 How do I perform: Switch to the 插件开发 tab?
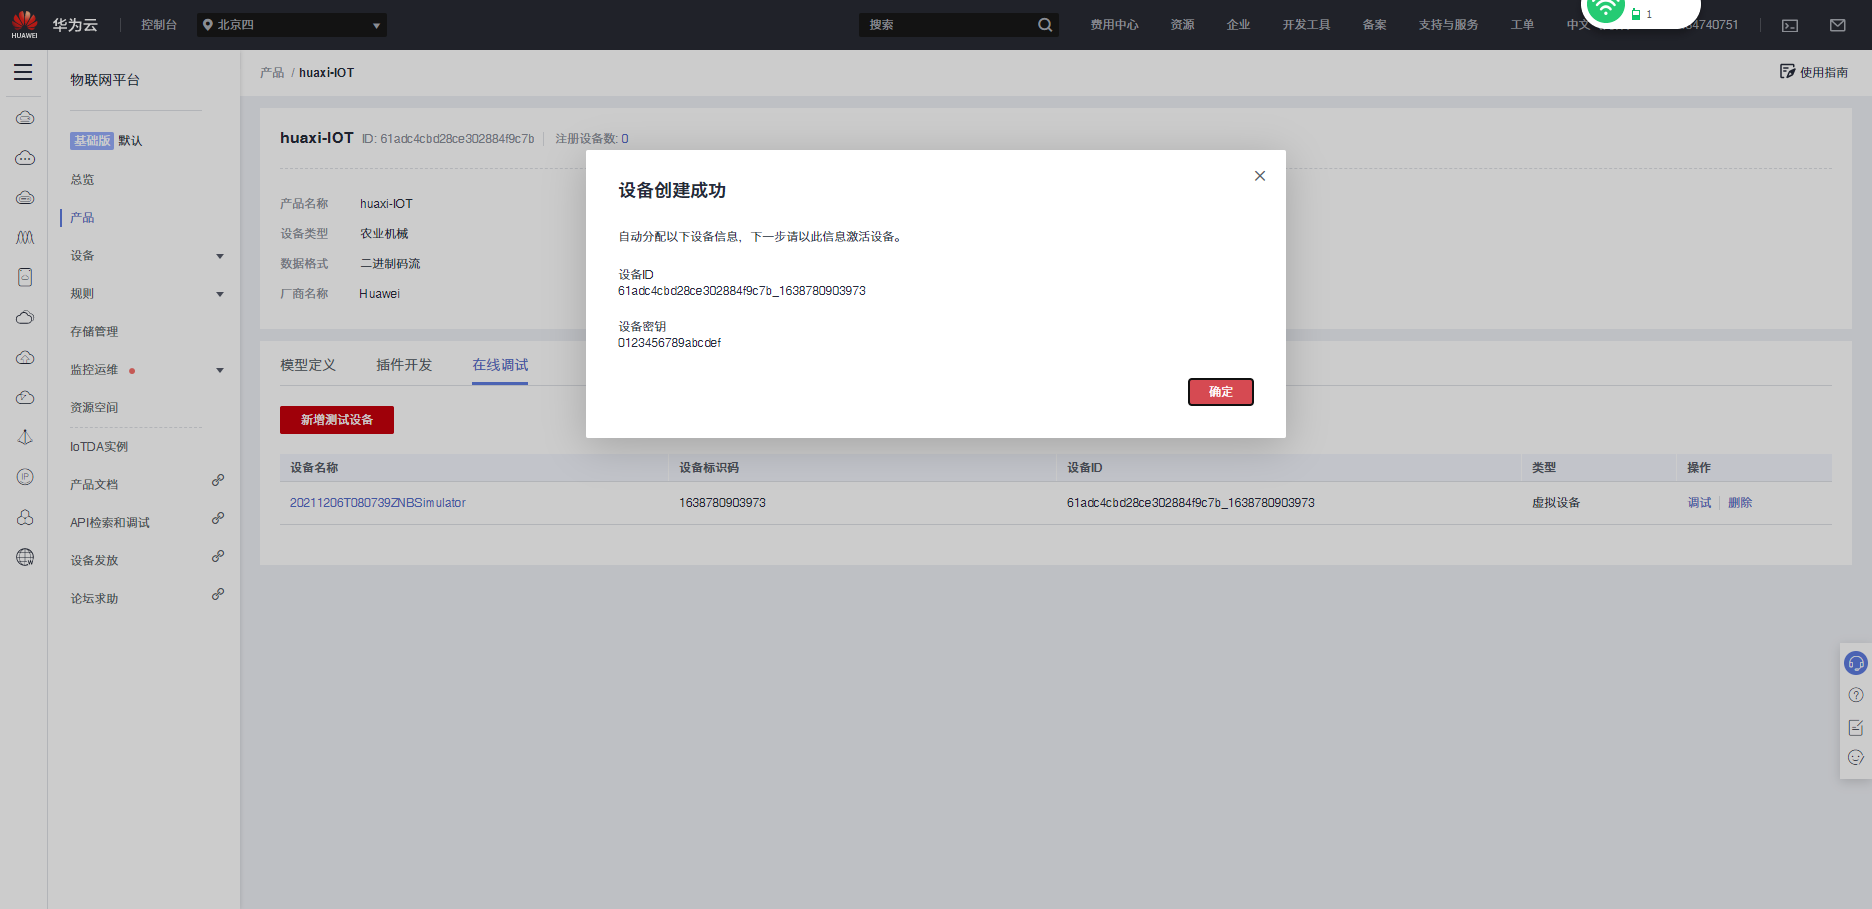pyautogui.click(x=404, y=365)
